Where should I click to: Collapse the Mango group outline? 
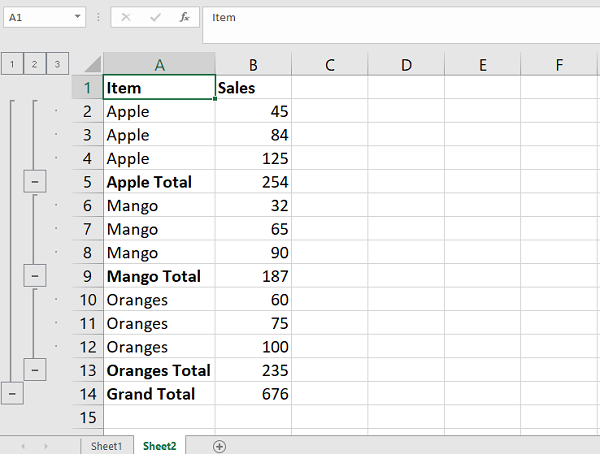pyautogui.click(x=35, y=276)
